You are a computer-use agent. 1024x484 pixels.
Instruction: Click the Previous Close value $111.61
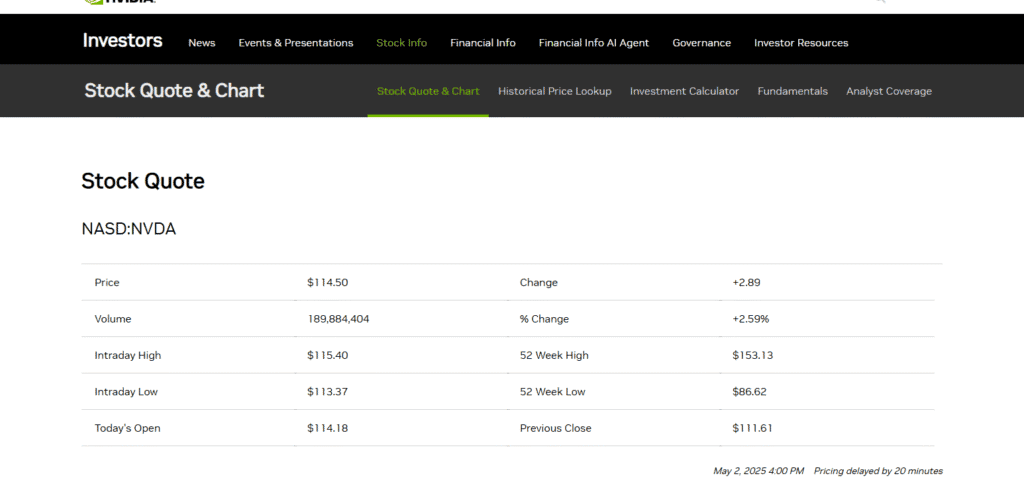(x=752, y=428)
